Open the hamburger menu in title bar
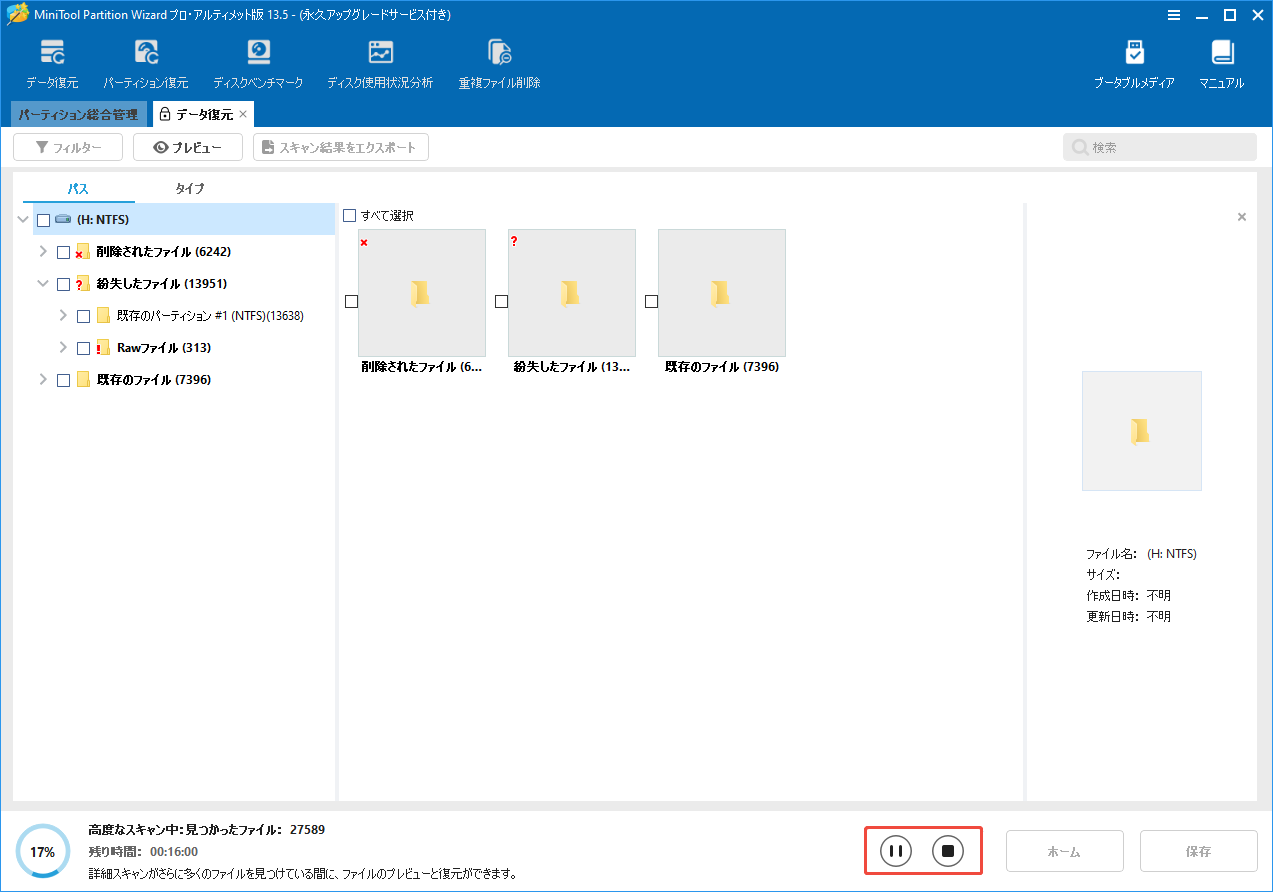The width and height of the screenshot is (1273, 892). pos(1172,15)
